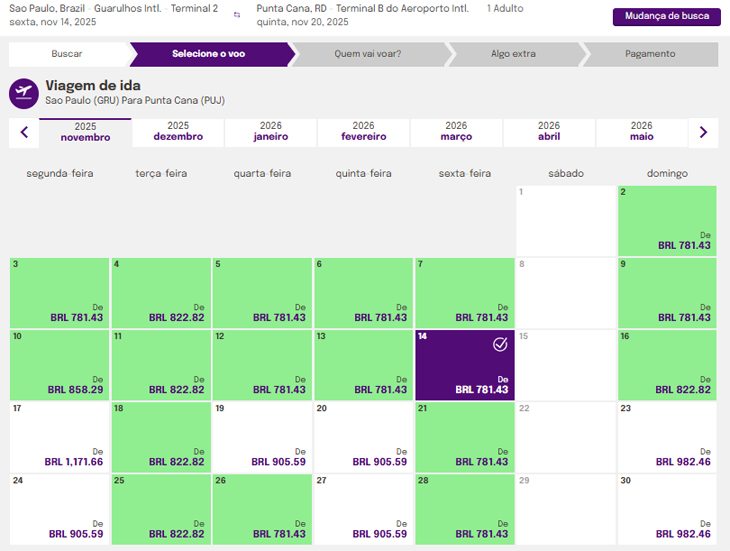Pick November 28 departure date
730x551 pixels.
pos(465,509)
